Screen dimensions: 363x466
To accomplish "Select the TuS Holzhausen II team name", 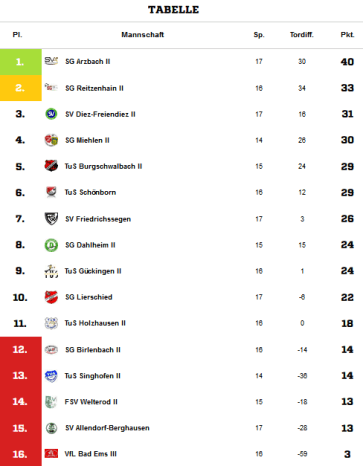I will 95,323.
